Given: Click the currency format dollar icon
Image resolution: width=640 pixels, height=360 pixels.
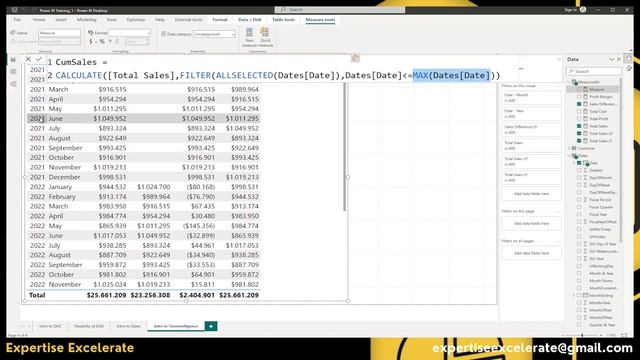Looking at the screenshot, I should pos(91,42).
